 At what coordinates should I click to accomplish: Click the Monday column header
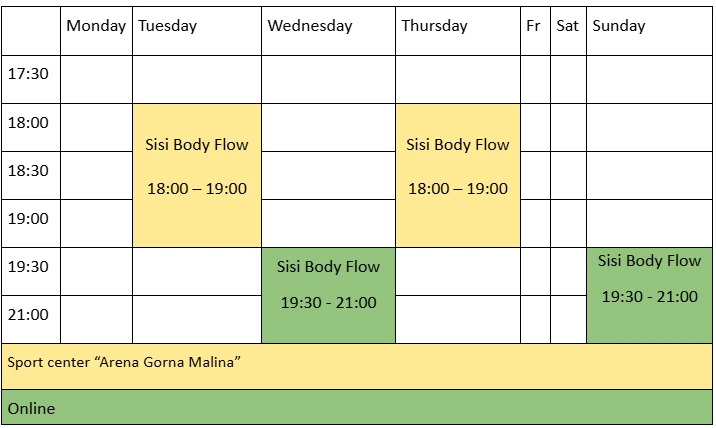pos(96,27)
